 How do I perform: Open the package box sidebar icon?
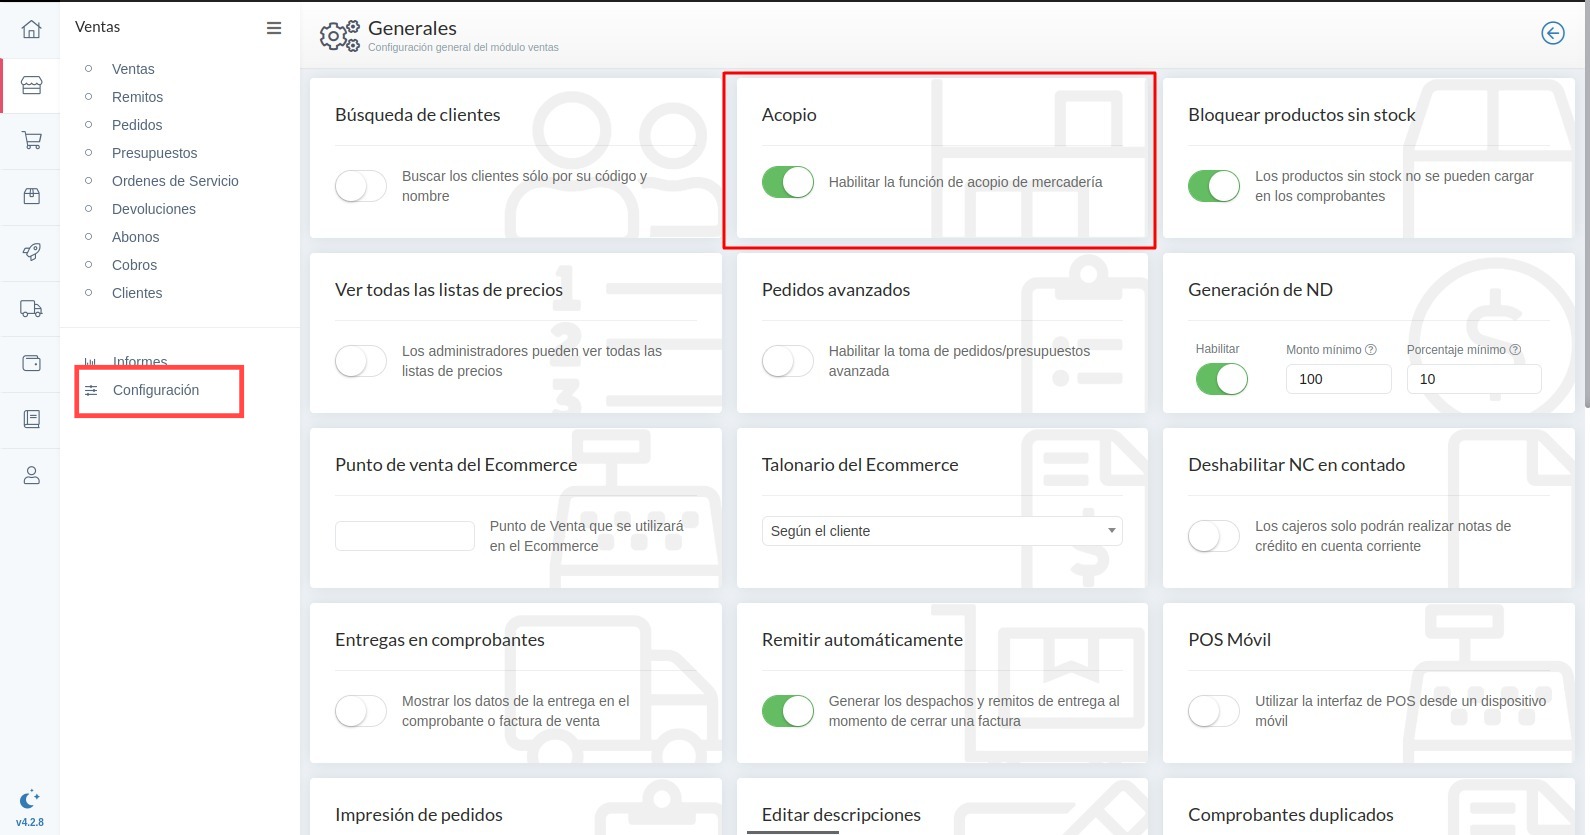tap(31, 196)
